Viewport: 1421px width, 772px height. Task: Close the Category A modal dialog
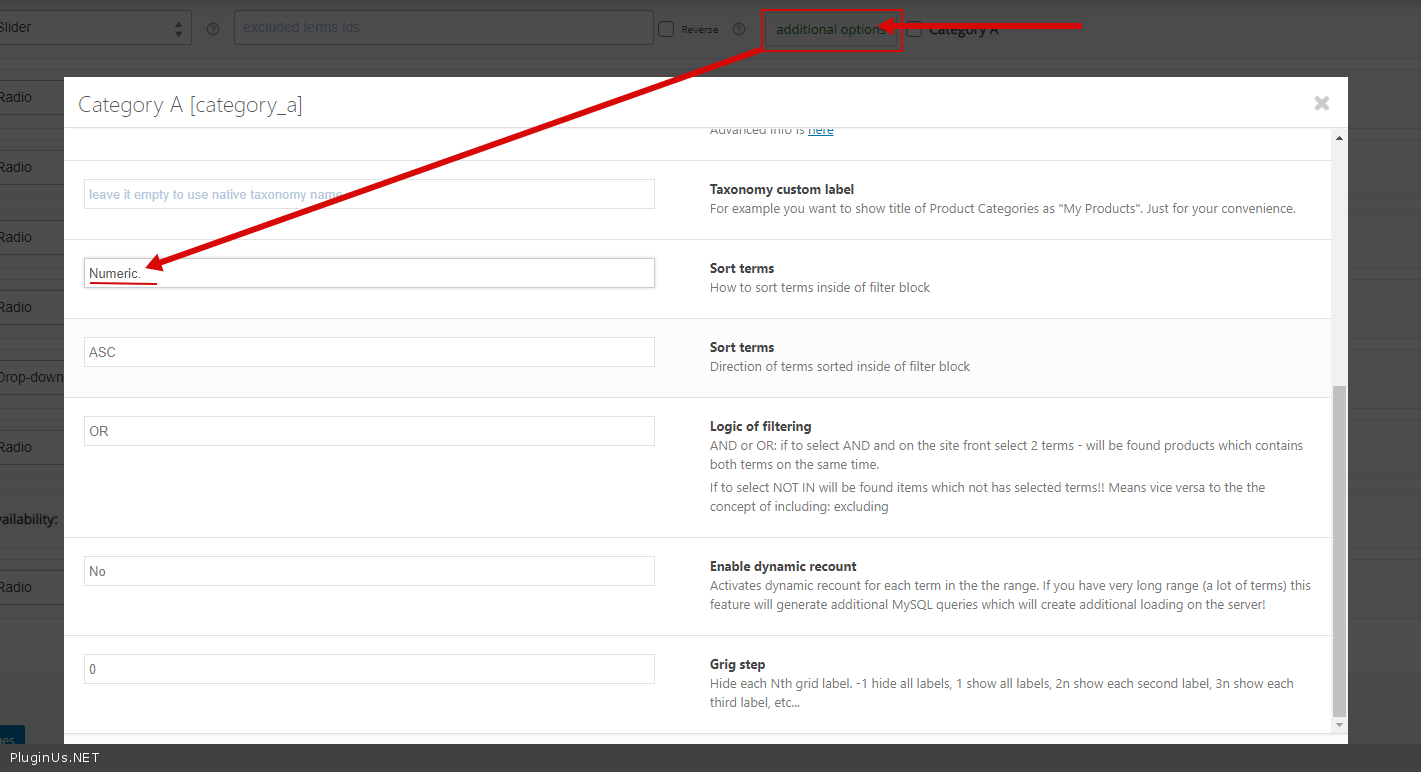tap(1321, 103)
